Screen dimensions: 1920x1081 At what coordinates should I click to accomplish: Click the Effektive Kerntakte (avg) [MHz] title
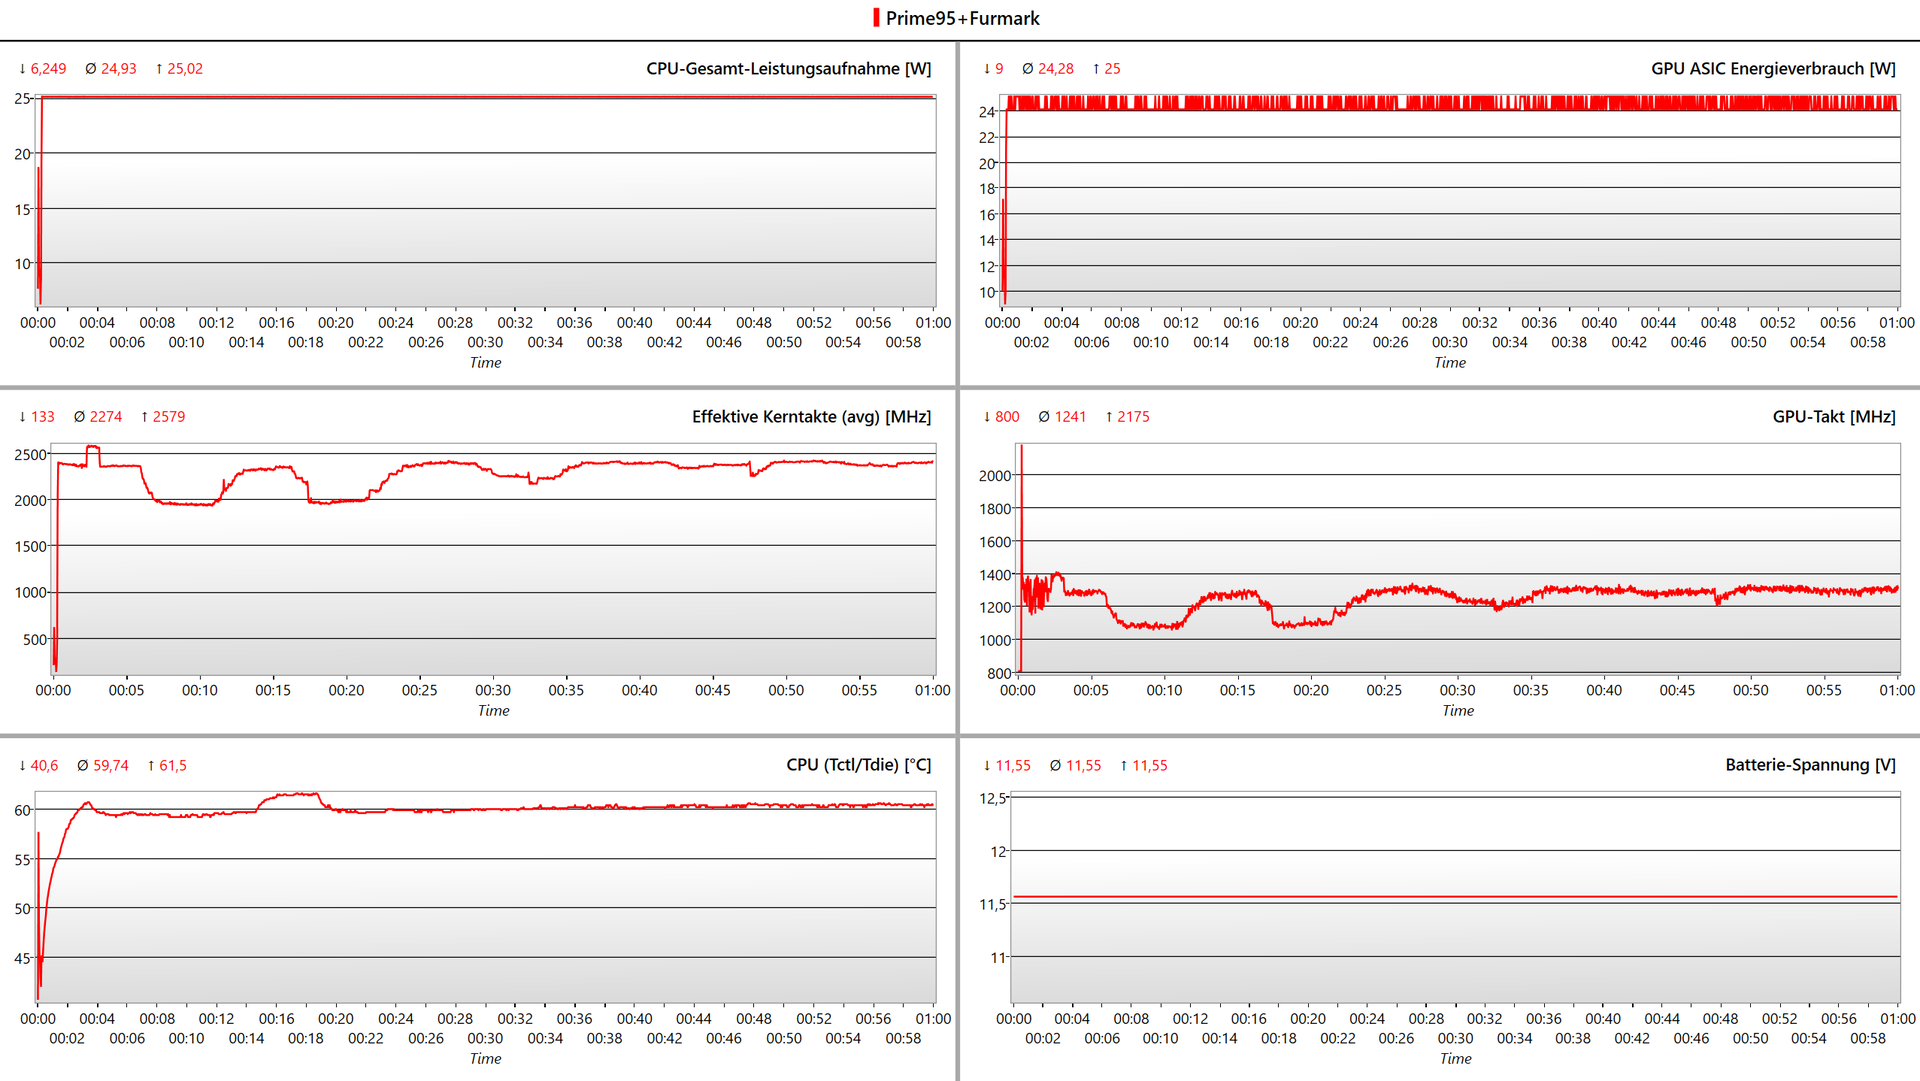(x=811, y=416)
